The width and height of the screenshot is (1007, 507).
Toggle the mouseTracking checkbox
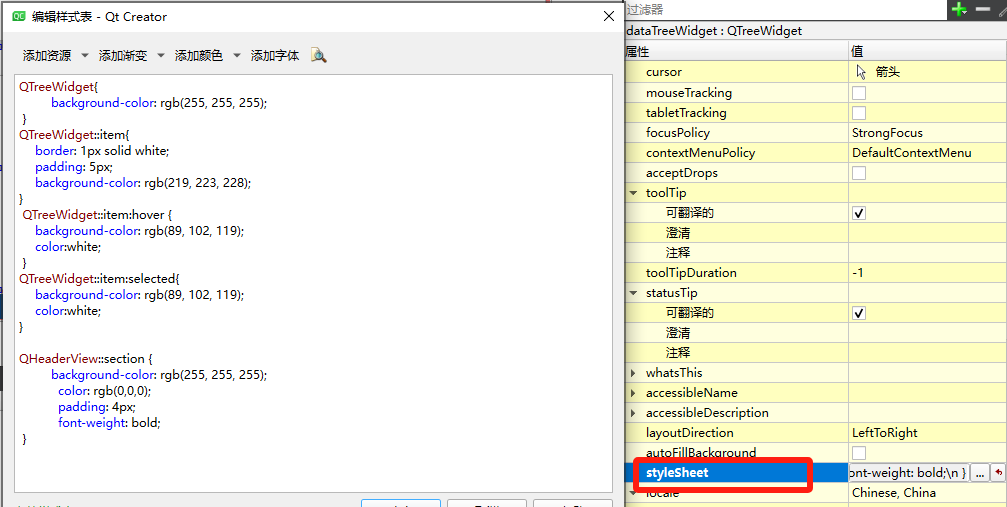859,93
